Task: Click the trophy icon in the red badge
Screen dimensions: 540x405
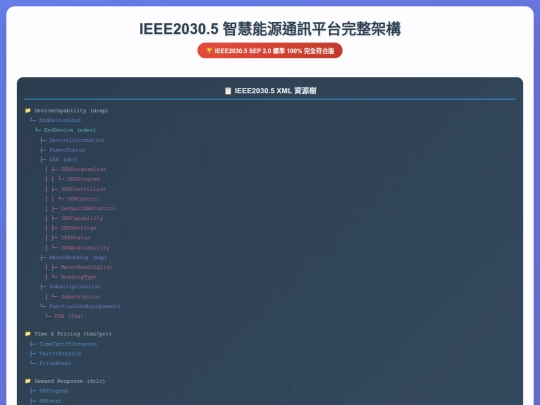Action: [x=209, y=51]
